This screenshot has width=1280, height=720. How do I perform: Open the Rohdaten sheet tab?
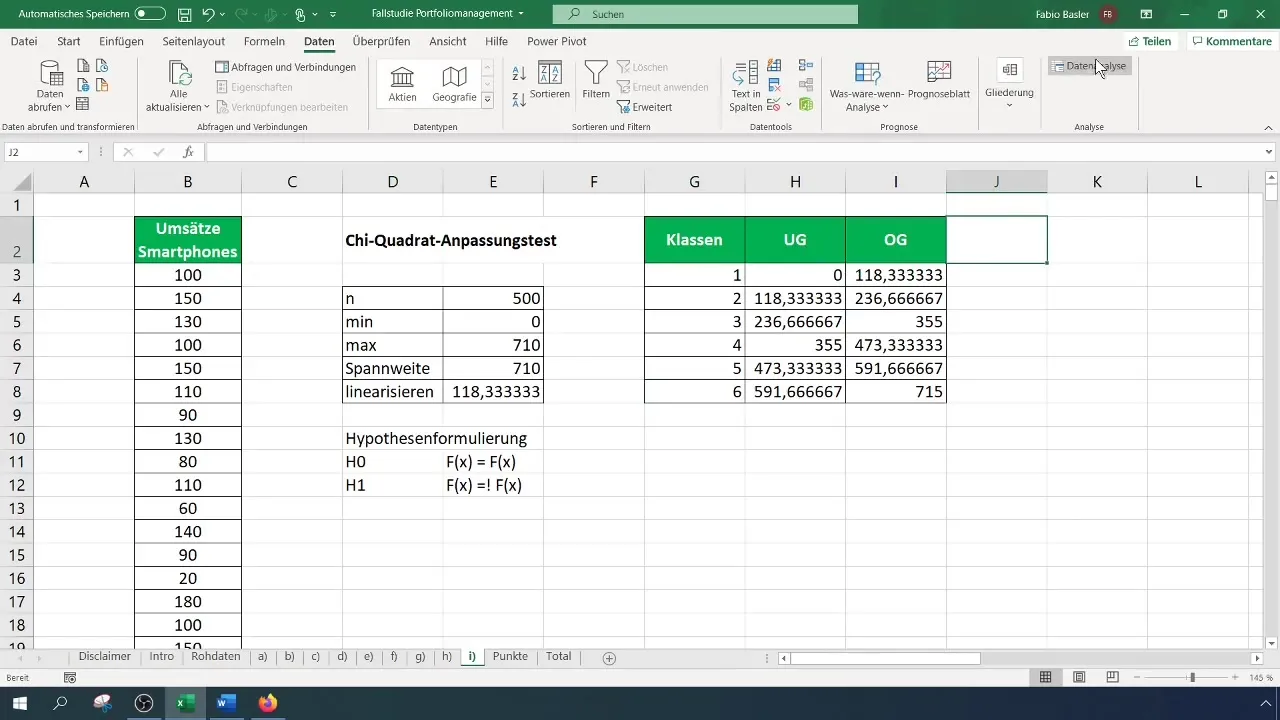click(x=216, y=657)
